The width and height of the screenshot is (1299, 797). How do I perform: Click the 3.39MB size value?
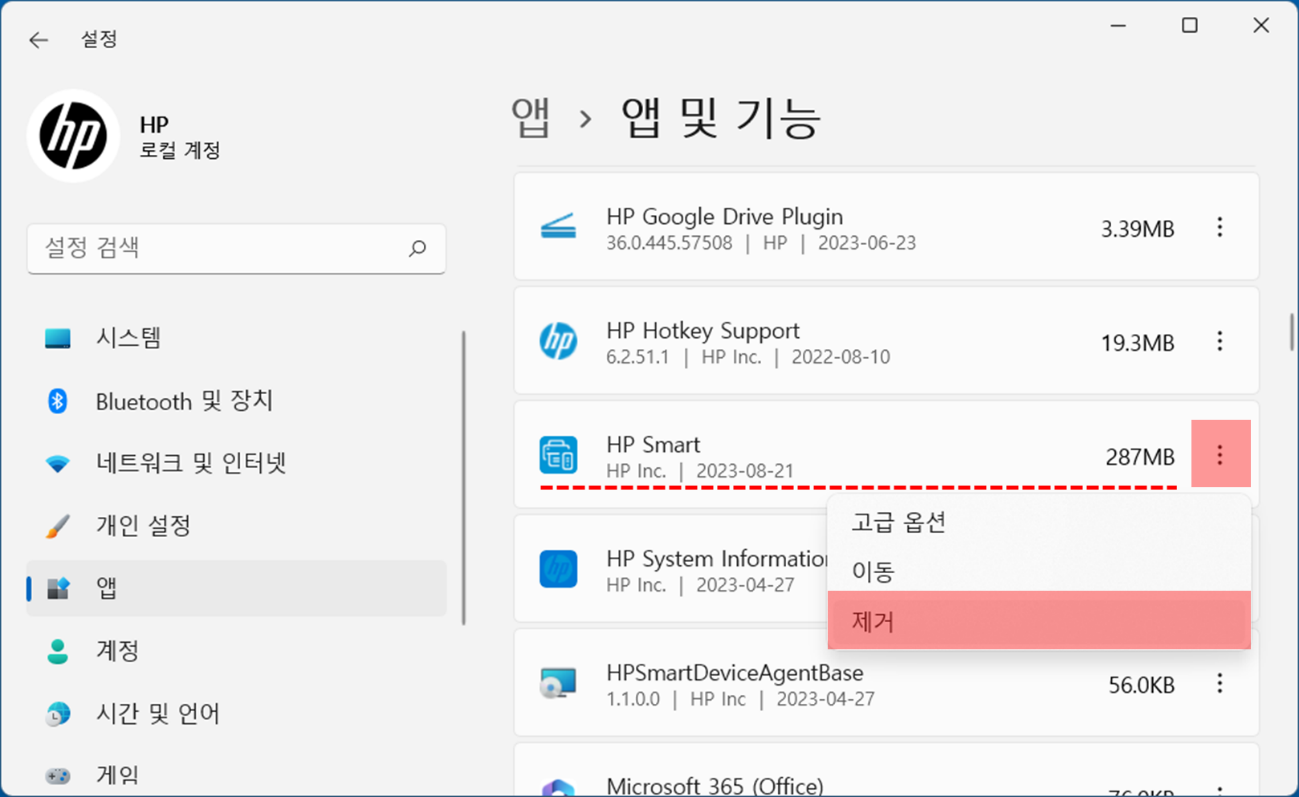click(x=1137, y=229)
